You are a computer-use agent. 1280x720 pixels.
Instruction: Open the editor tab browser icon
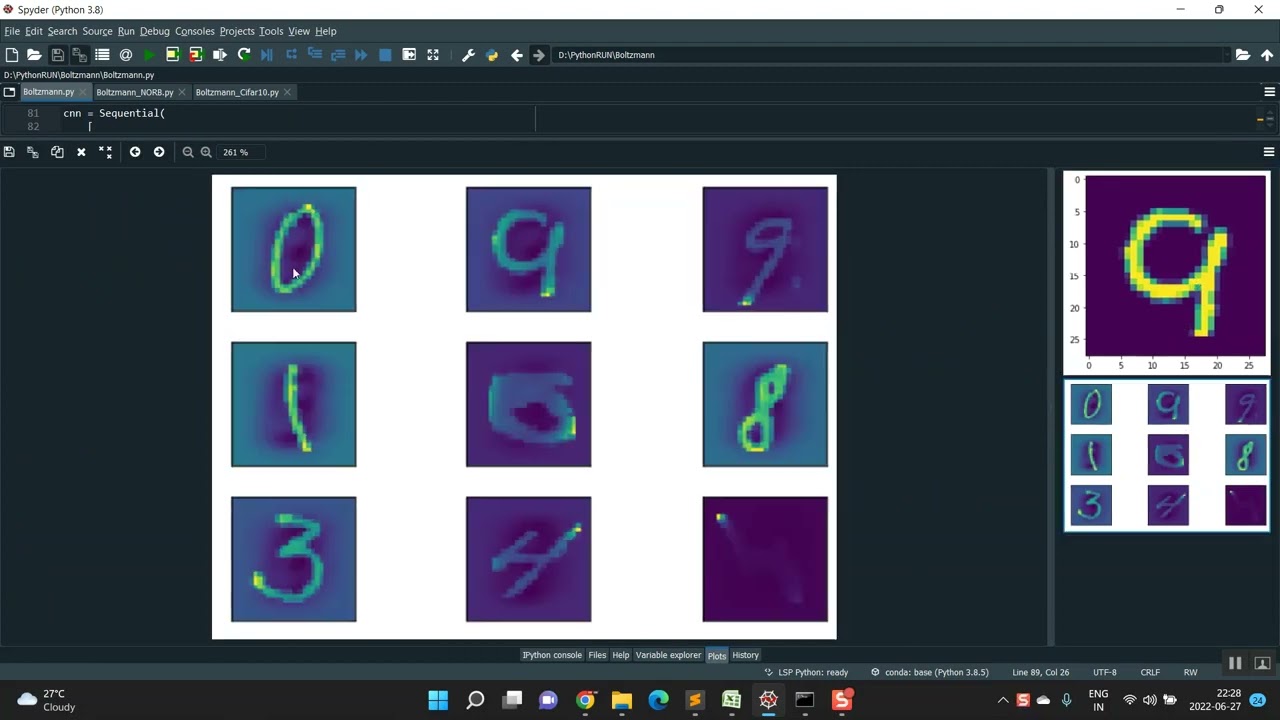pos(9,92)
